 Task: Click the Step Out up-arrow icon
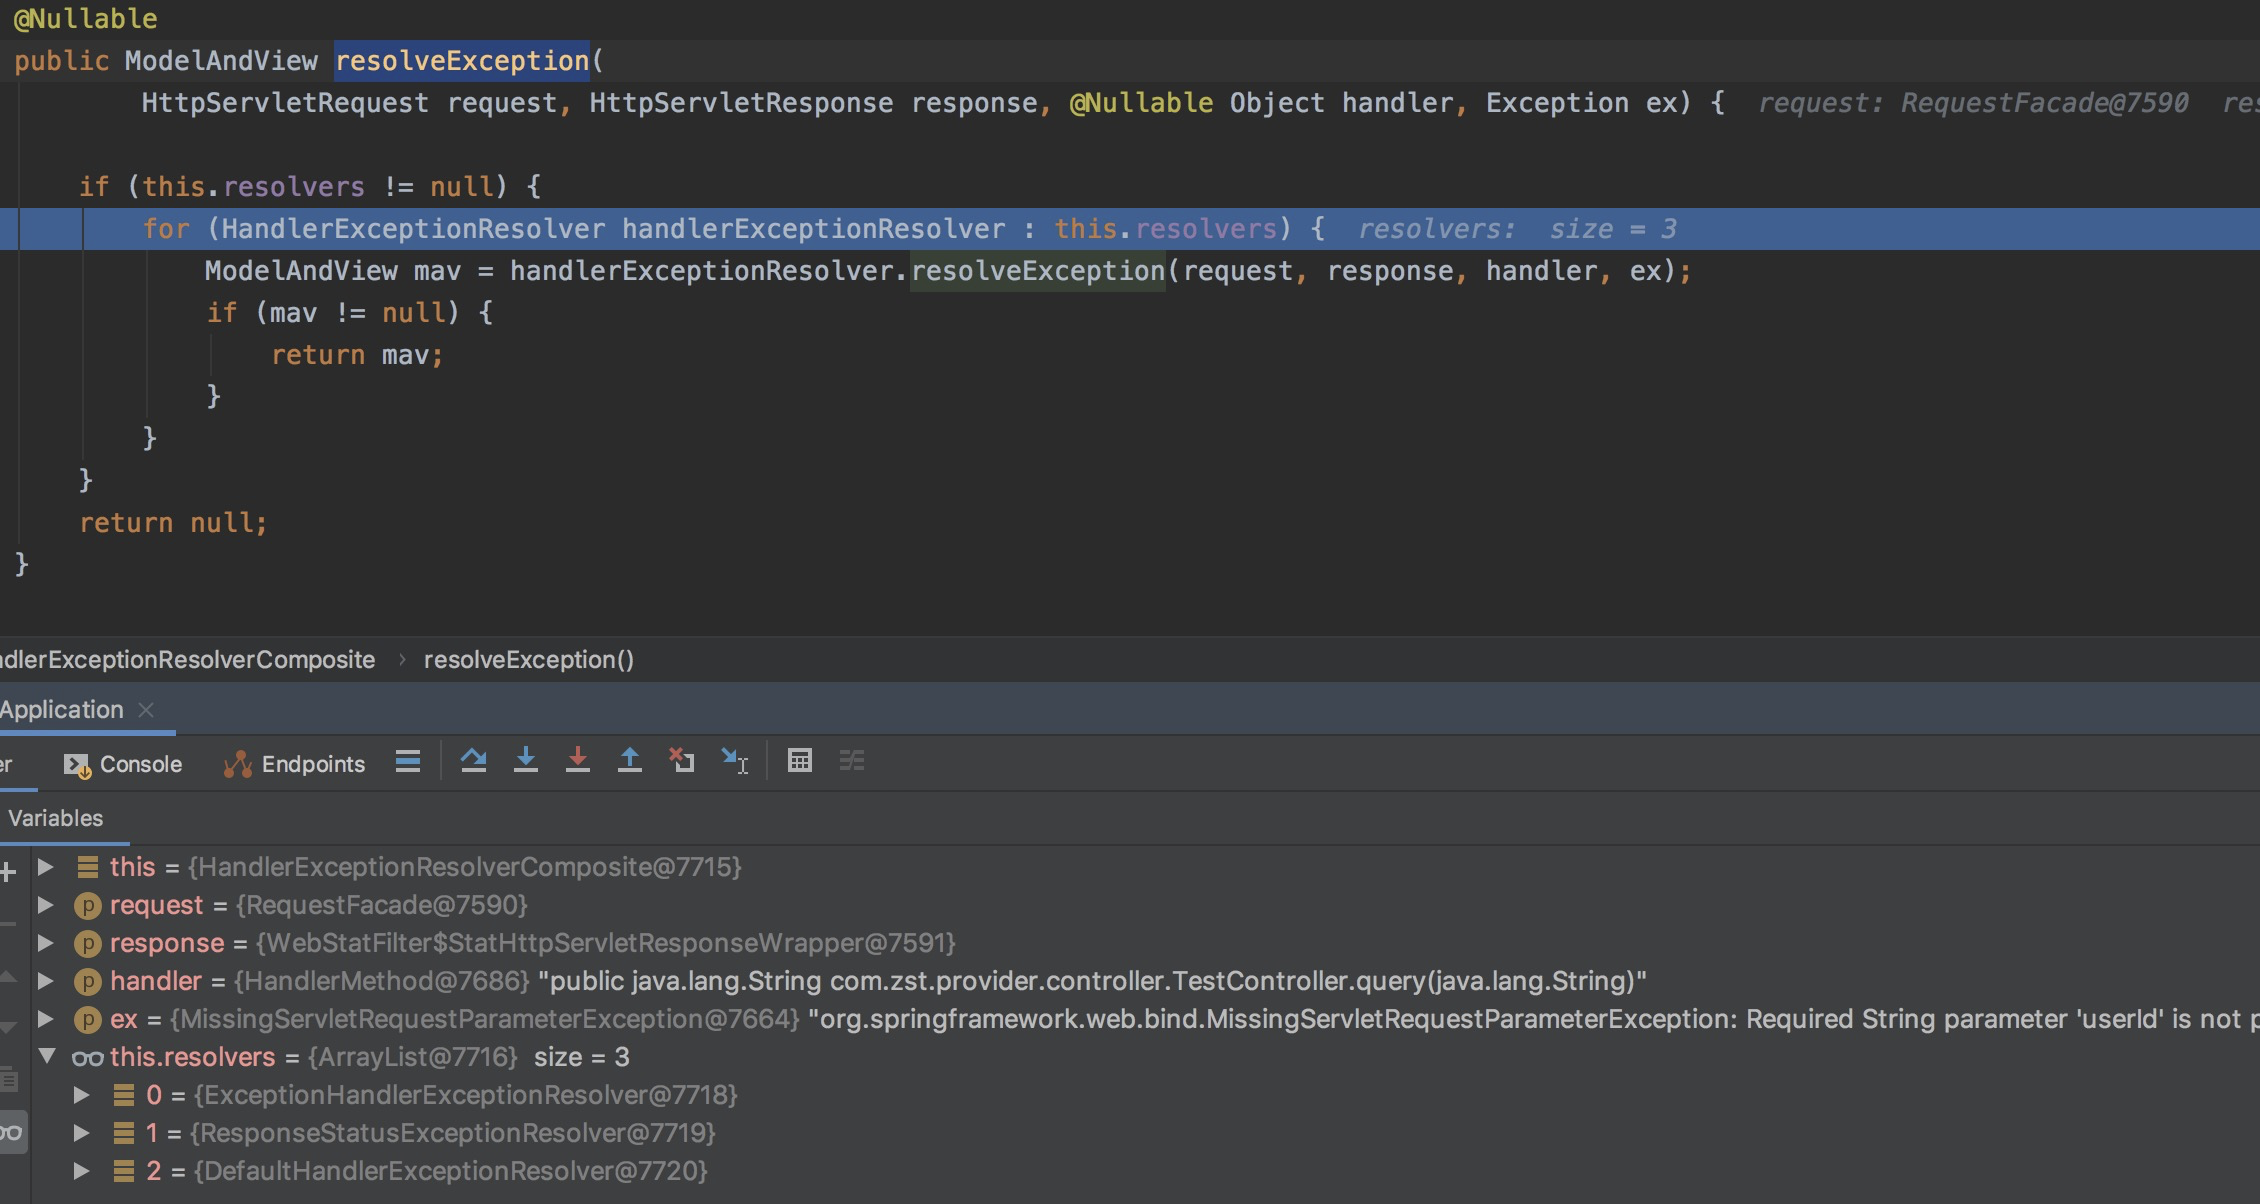point(629,762)
